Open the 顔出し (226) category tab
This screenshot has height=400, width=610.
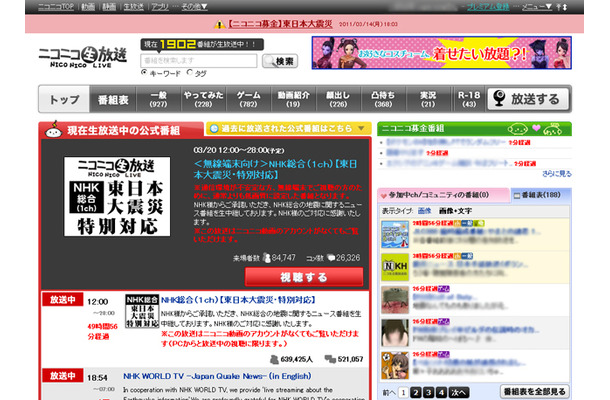pyautogui.click(x=338, y=99)
